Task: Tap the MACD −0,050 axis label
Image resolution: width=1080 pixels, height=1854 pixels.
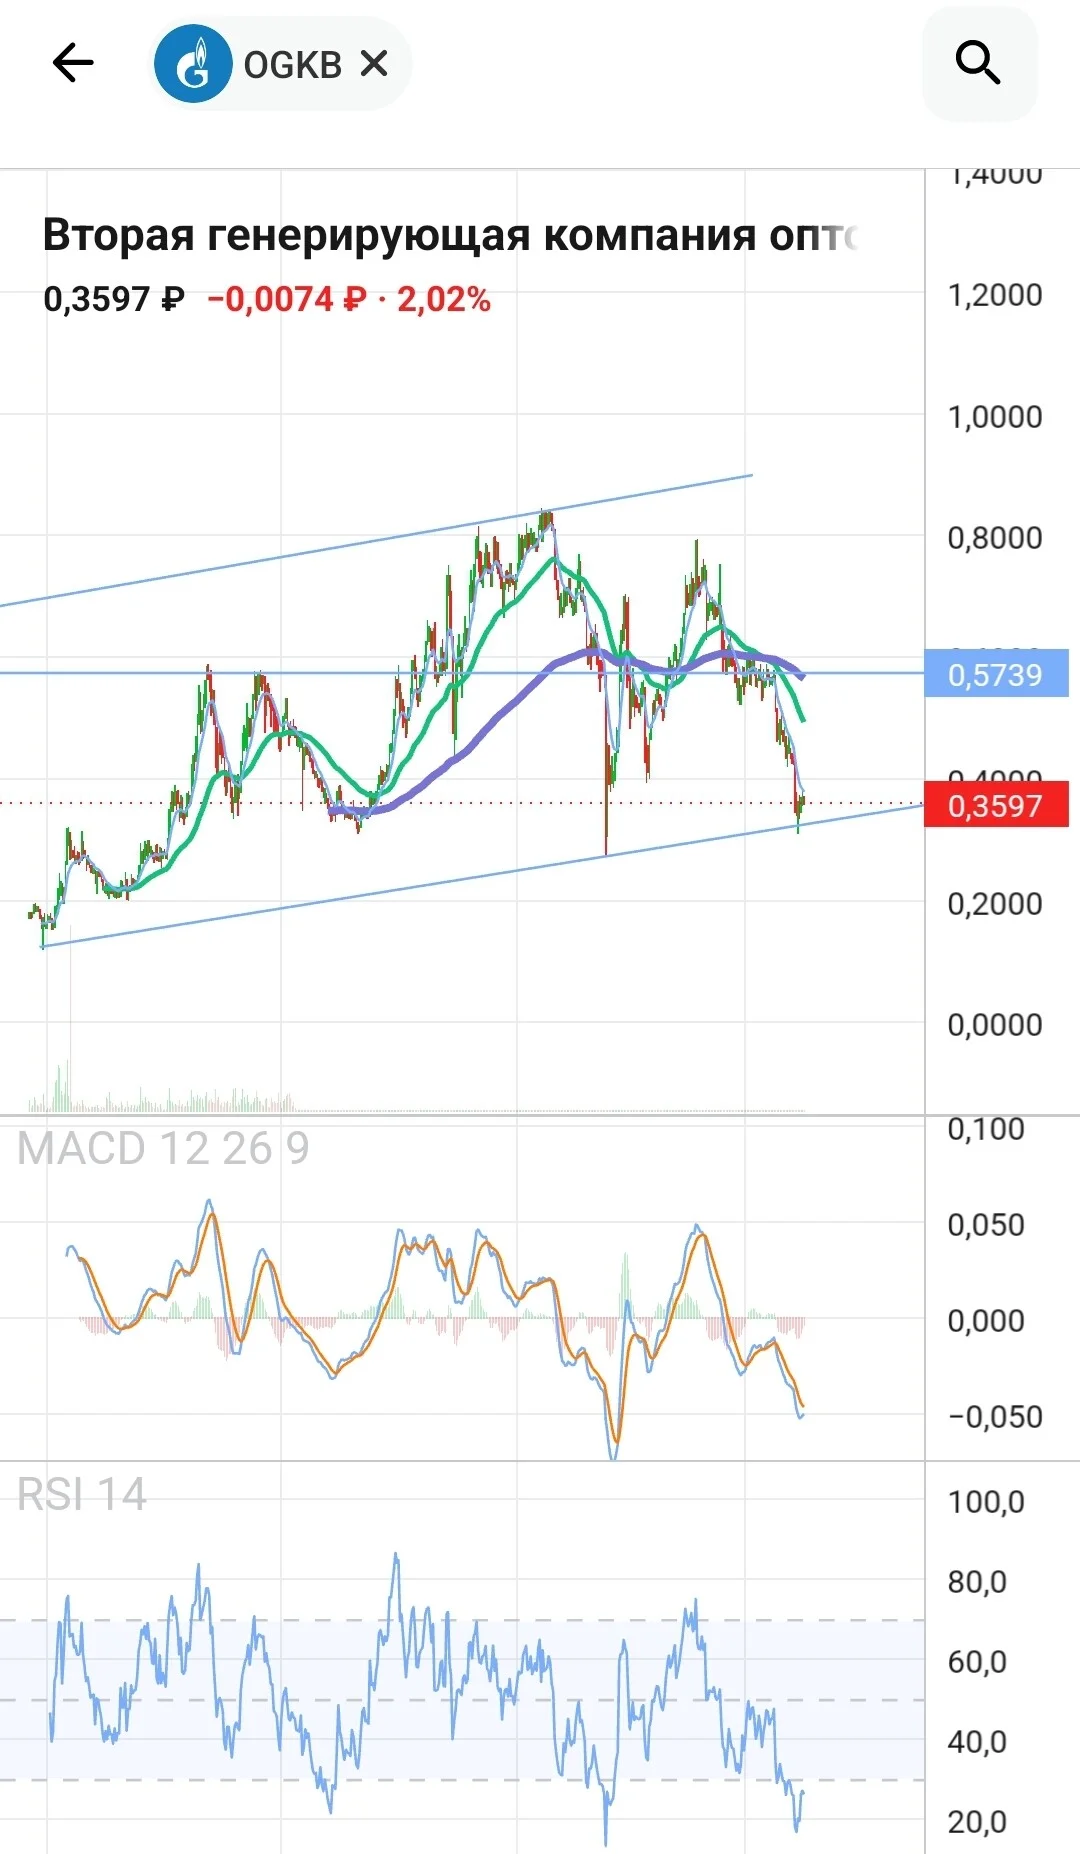Action: [995, 1417]
